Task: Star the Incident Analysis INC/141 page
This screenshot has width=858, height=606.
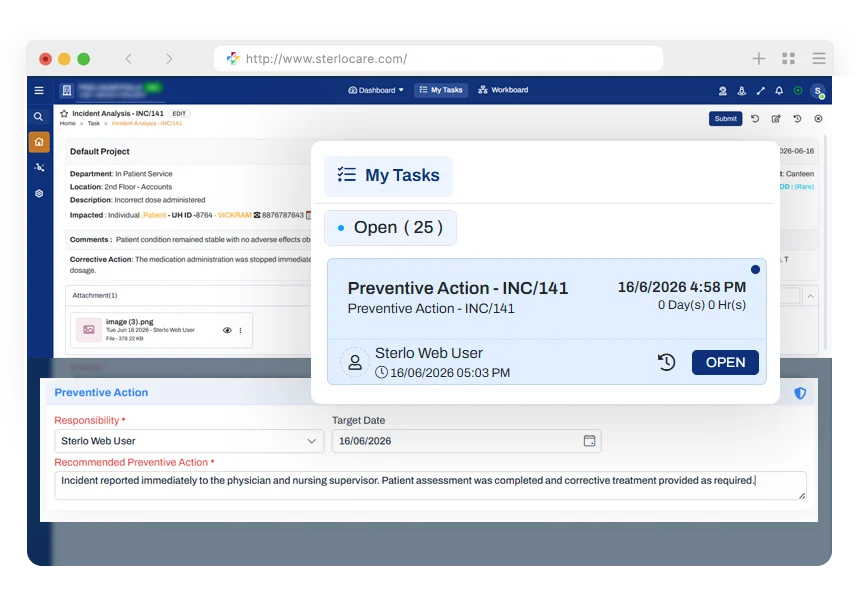Action: click(x=64, y=113)
